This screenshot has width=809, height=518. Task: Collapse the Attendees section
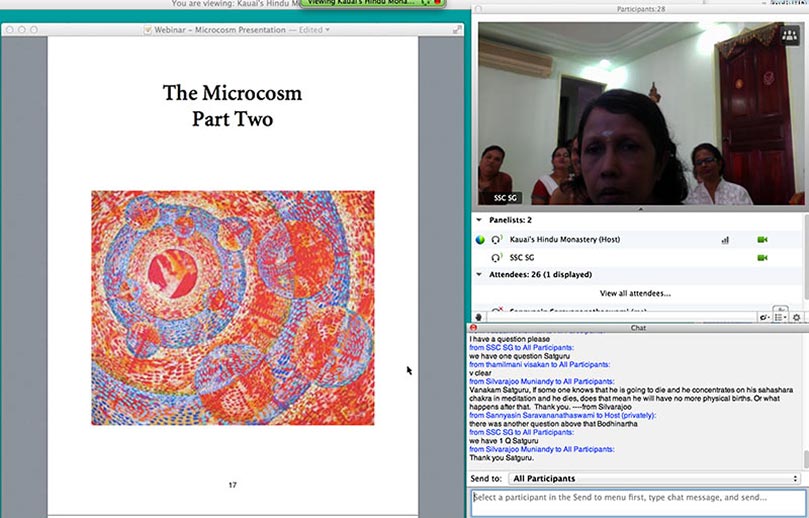point(478,274)
